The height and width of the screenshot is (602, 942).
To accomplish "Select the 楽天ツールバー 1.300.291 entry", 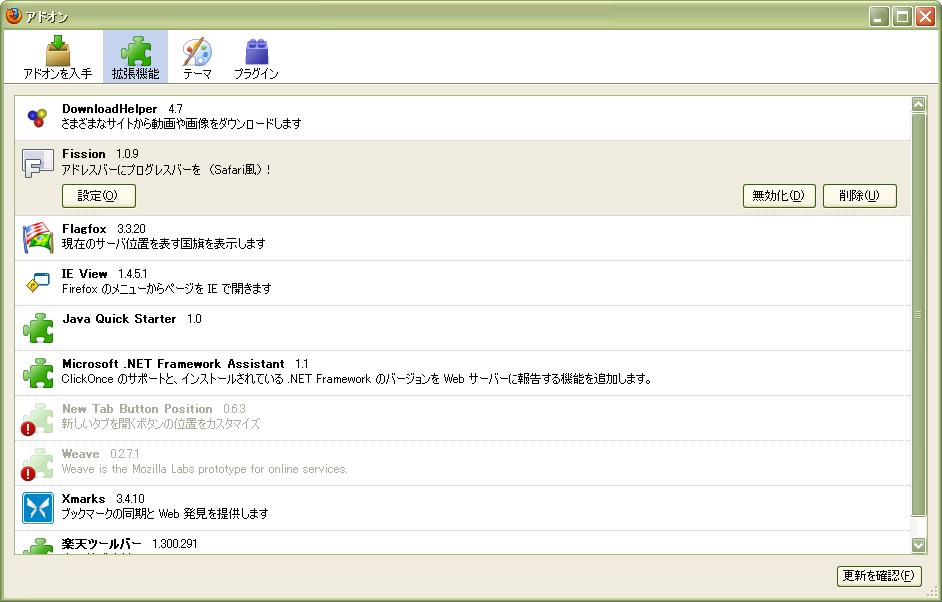I will click(462, 543).
